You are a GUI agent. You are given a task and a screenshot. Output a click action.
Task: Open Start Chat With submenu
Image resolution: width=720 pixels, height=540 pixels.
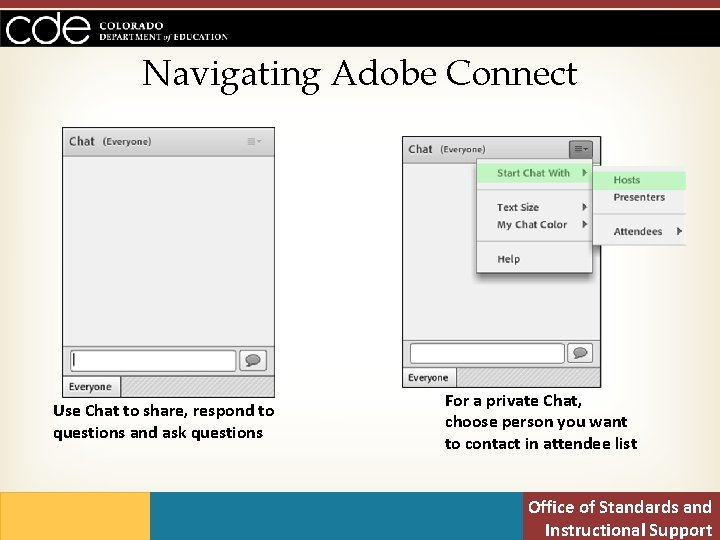click(534, 173)
